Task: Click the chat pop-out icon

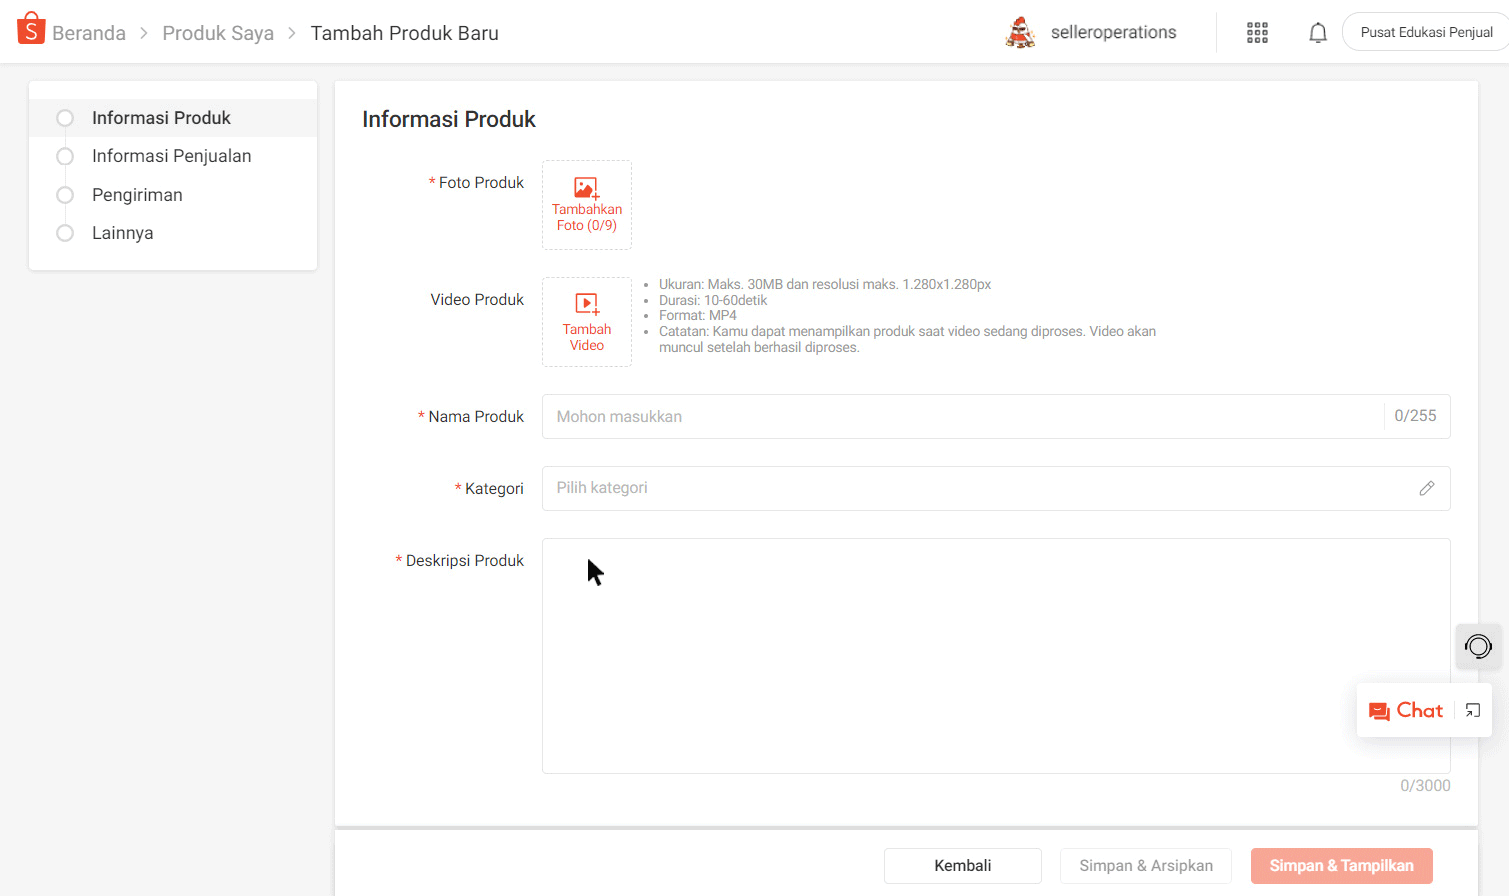Action: [1472, 710]
